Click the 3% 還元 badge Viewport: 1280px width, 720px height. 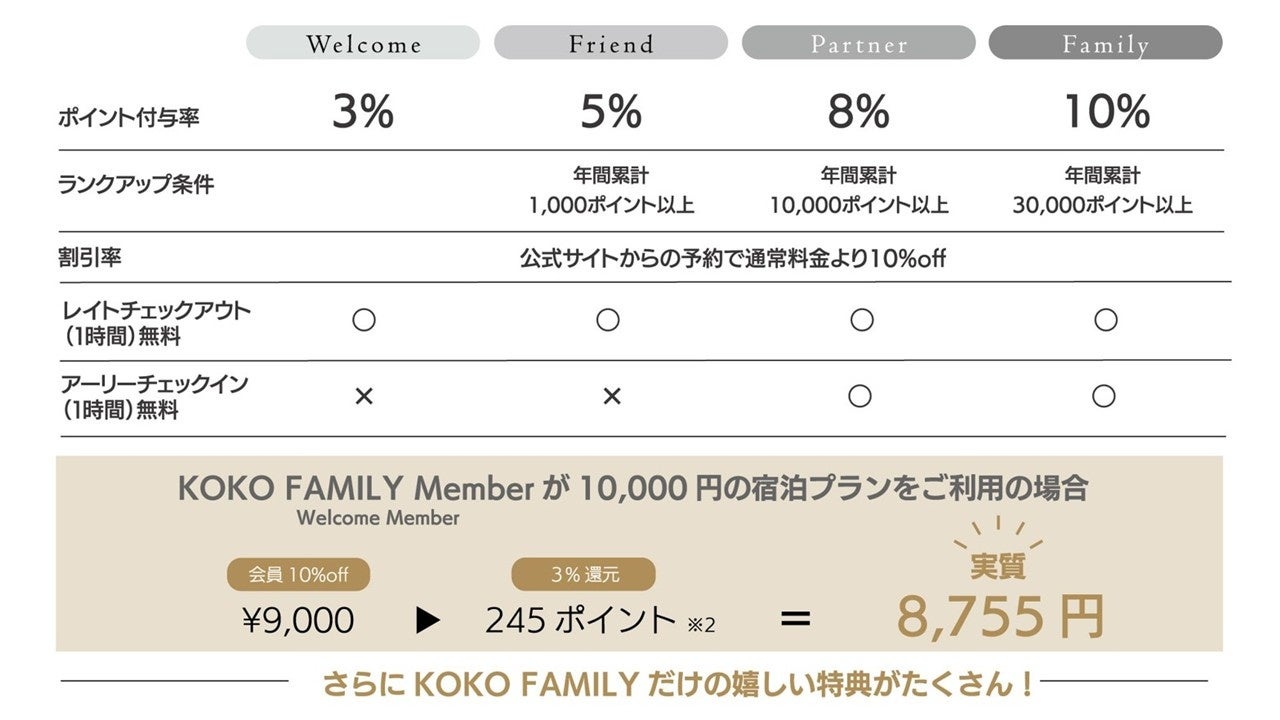point(583,575)
